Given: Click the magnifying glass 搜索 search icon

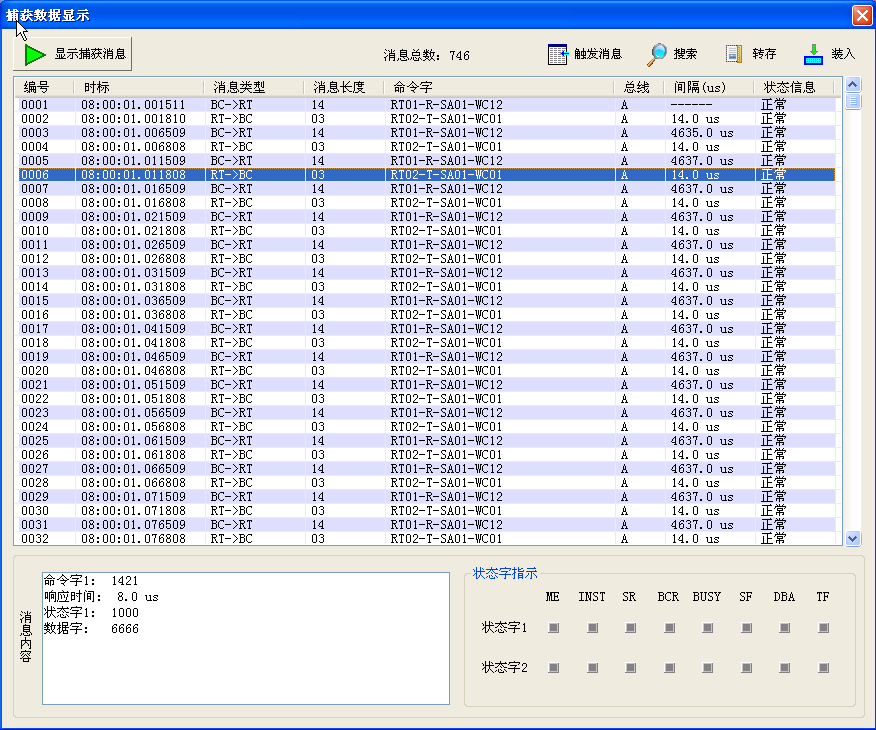Looking at the screenshot, I should tap(659, 53).
